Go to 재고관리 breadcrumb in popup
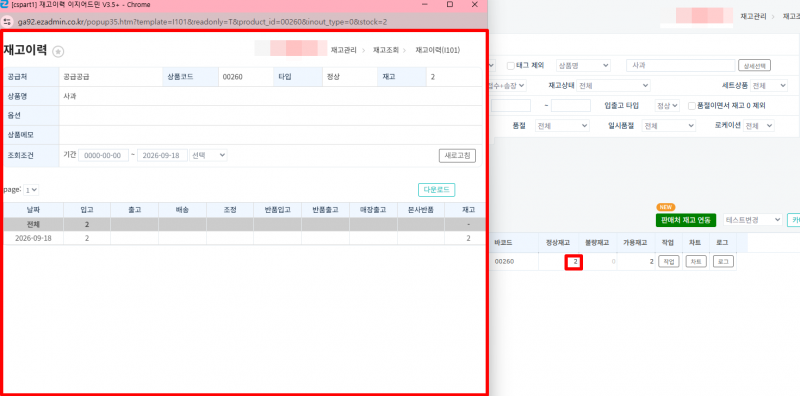Screen dimensions: 800x396 point(344,50)
